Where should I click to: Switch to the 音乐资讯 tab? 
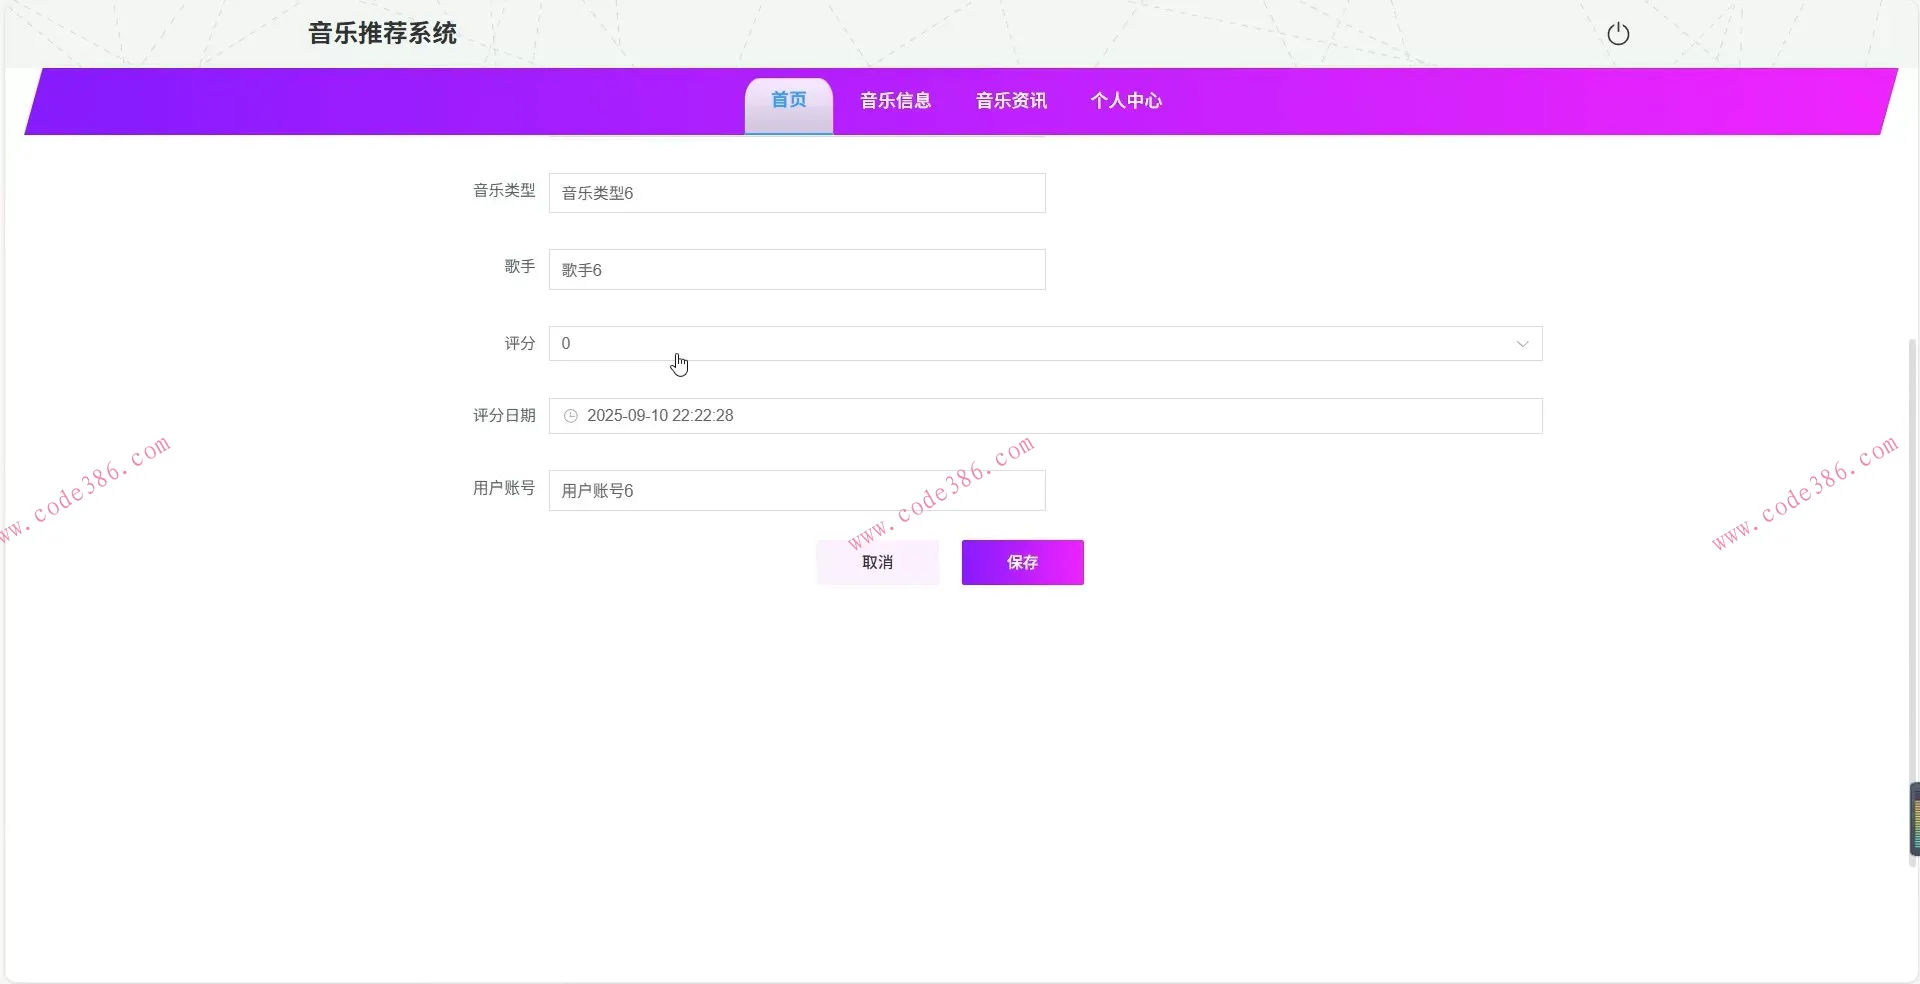coord(1010,101)
